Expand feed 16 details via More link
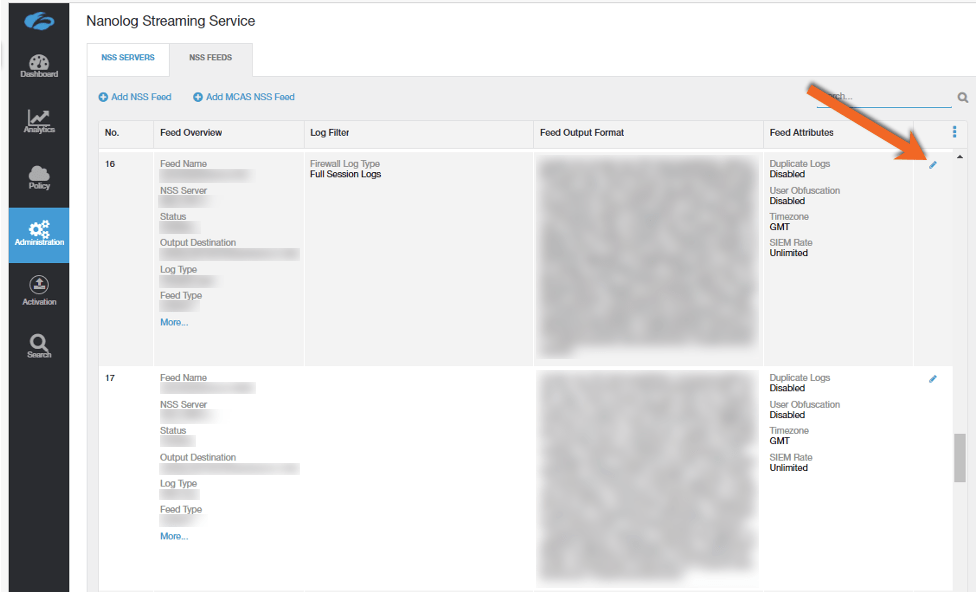 [174, 321]
